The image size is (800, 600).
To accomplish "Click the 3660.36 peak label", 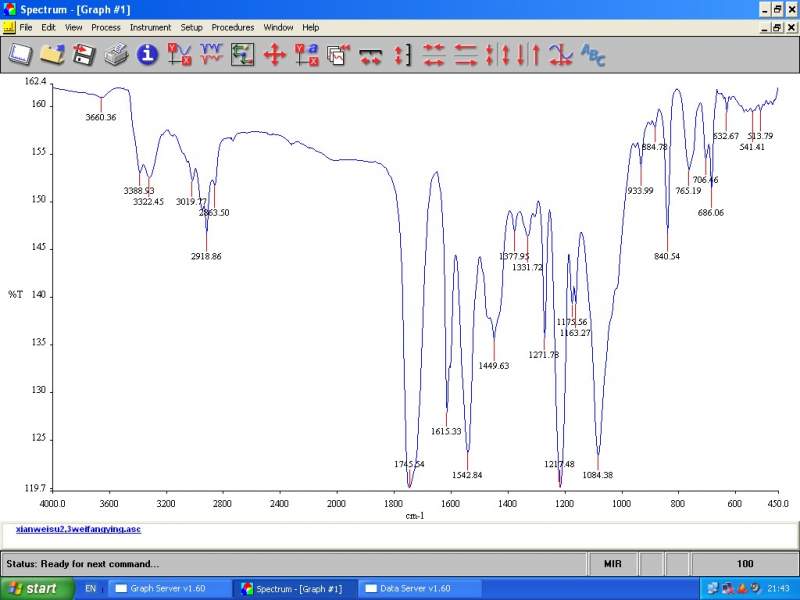I will (x=101, y=117).
